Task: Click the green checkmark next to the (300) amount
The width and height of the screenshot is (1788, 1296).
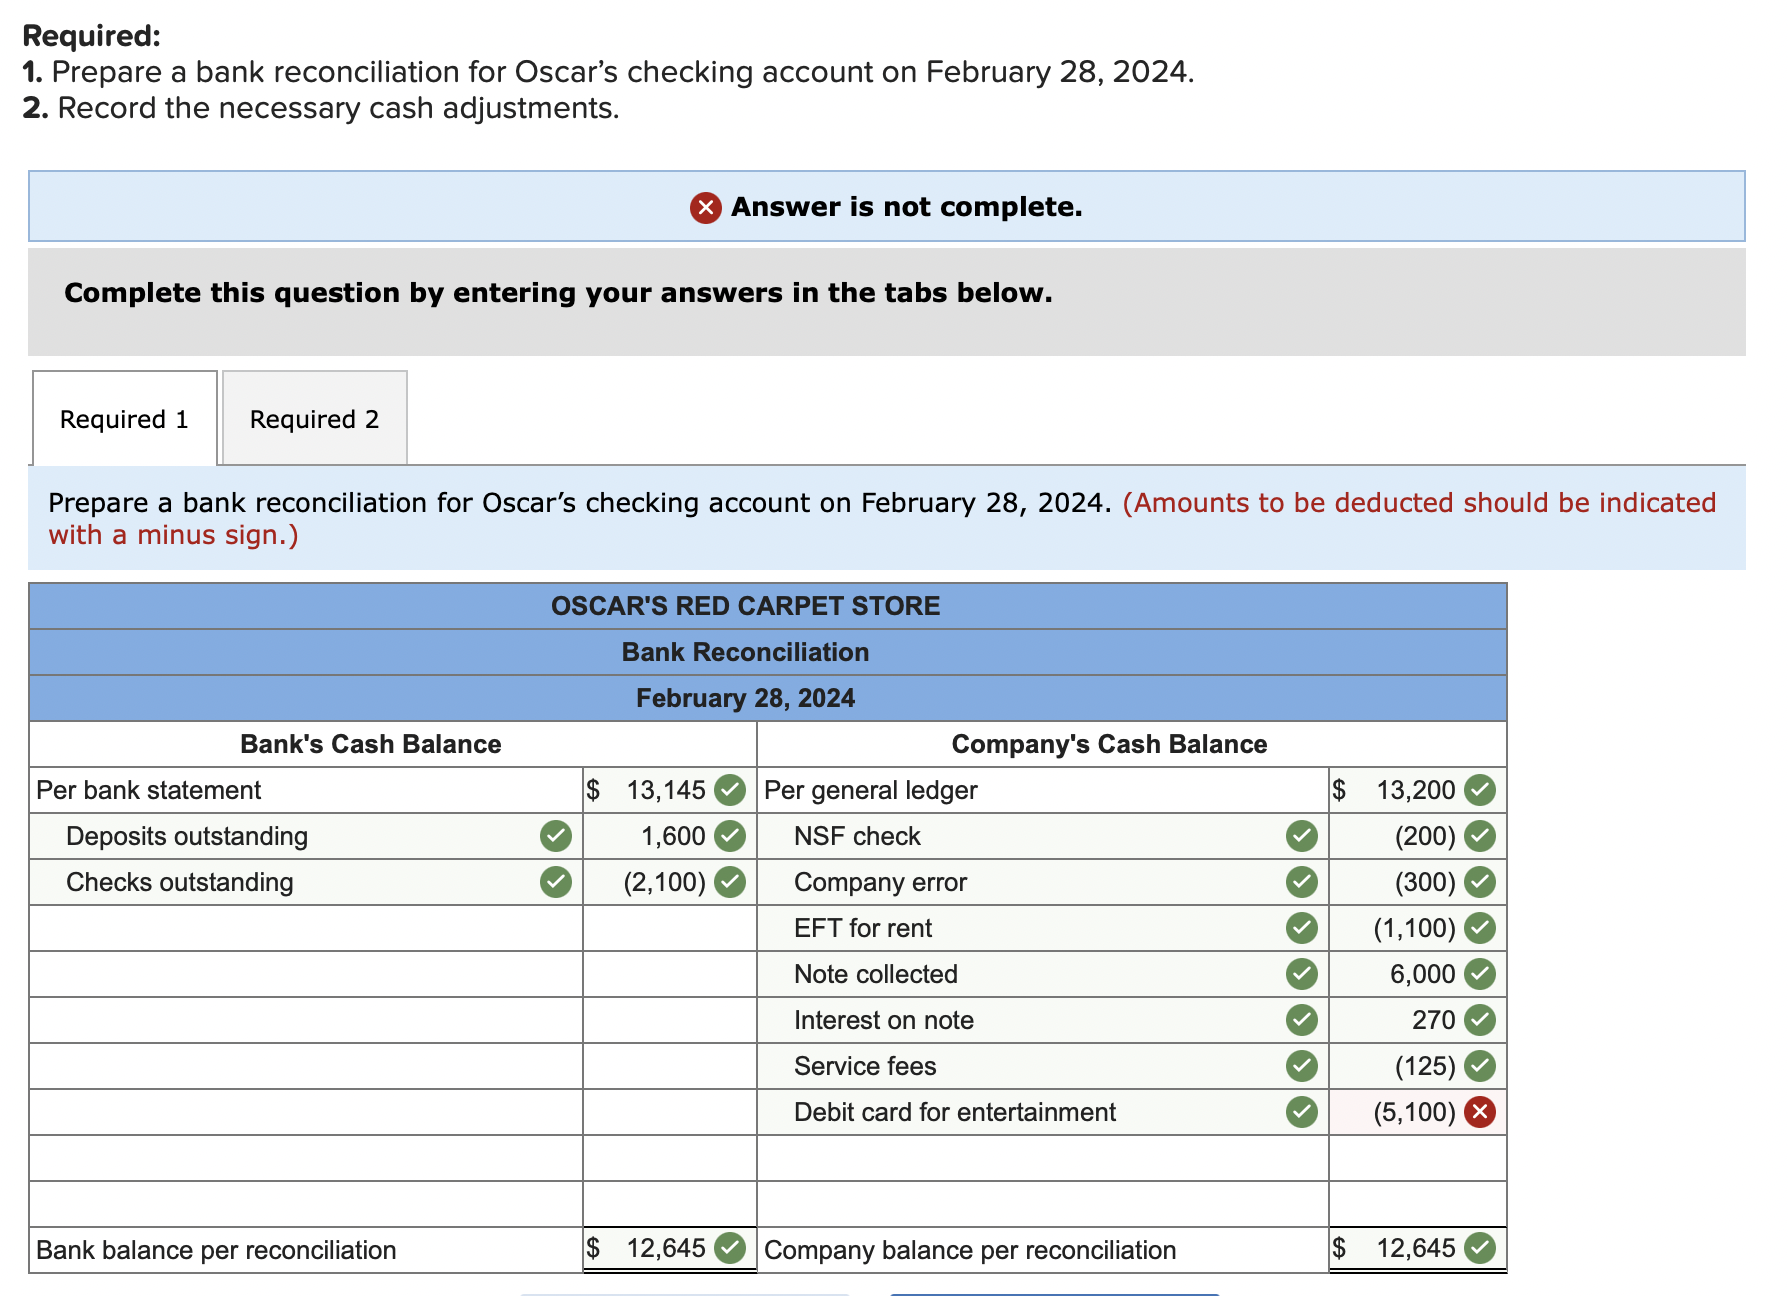Action: (x=1480, y=882)
